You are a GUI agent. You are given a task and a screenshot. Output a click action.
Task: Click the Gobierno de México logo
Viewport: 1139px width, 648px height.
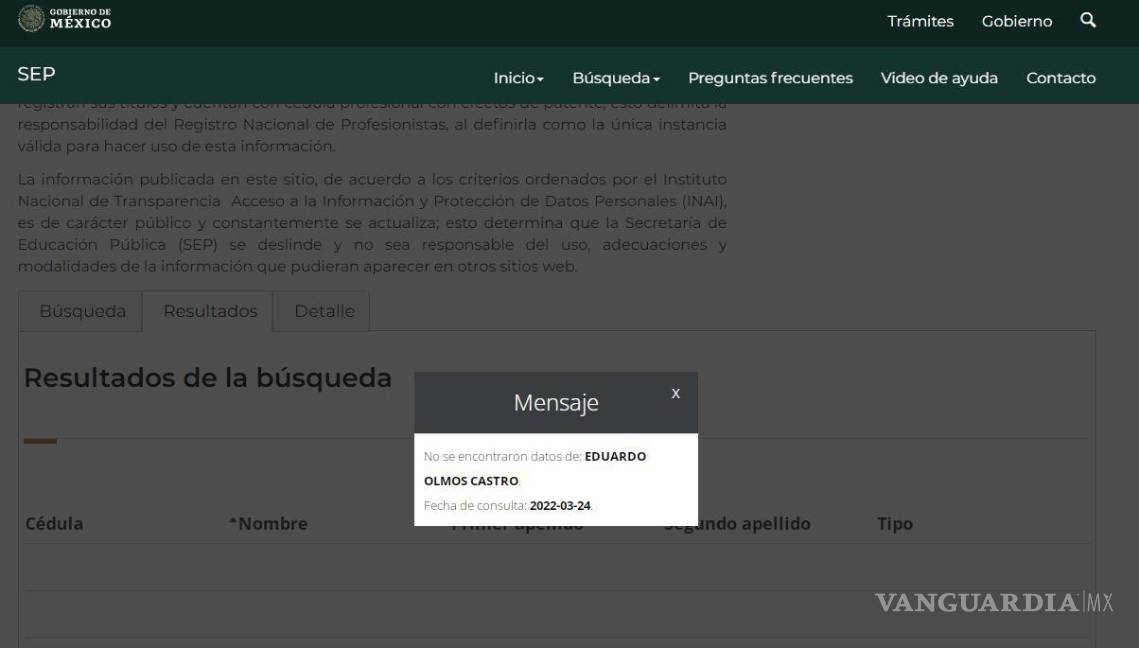tap(65, 19)
